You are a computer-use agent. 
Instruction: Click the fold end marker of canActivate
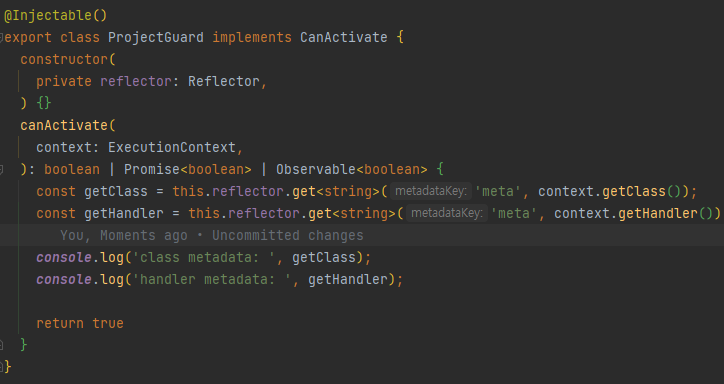click(1, 344)
